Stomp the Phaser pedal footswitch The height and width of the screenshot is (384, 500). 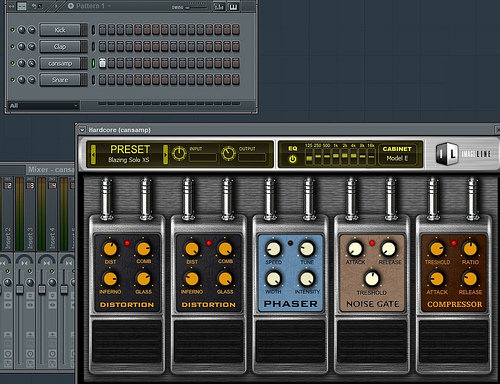click(x=290, y=342)
